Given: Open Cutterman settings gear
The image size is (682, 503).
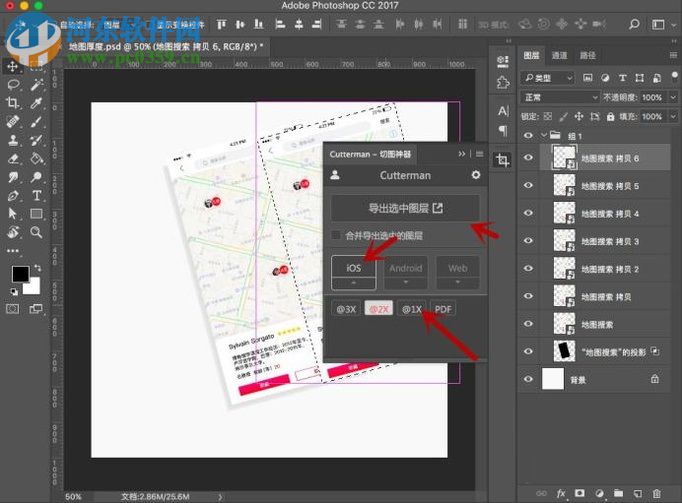Looking at the screenshot, I should [476, 174].
